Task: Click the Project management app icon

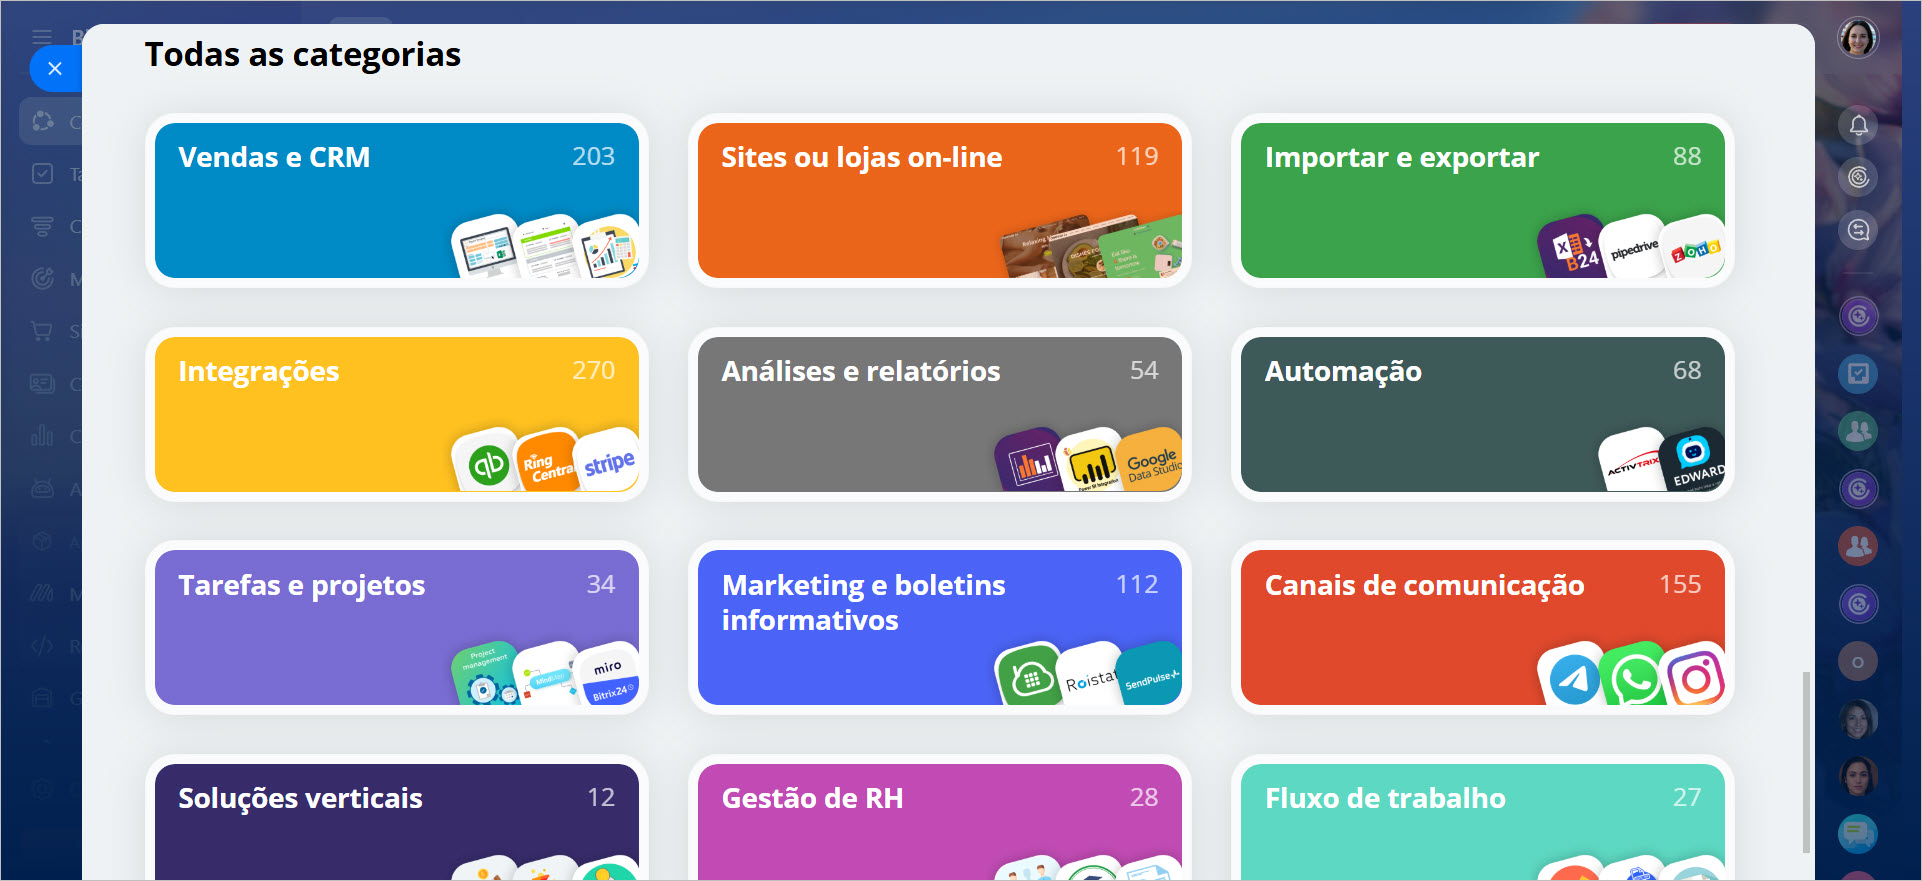Action: (x=486, y=676)
